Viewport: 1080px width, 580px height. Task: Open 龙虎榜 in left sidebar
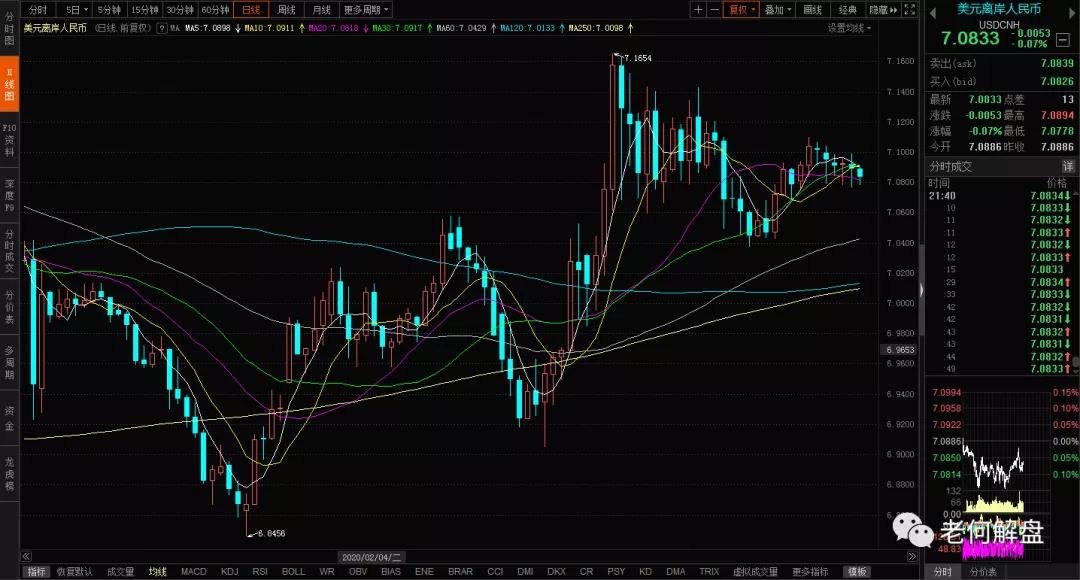[x=9, y=474]
